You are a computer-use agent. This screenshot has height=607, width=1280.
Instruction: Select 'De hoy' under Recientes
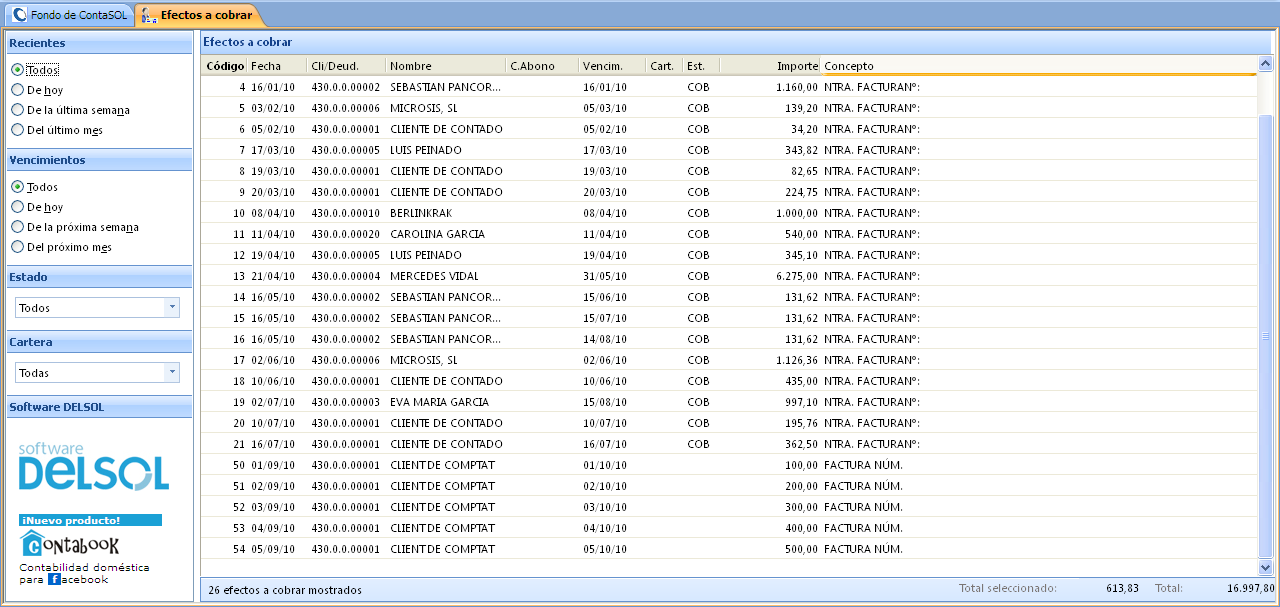17,90
